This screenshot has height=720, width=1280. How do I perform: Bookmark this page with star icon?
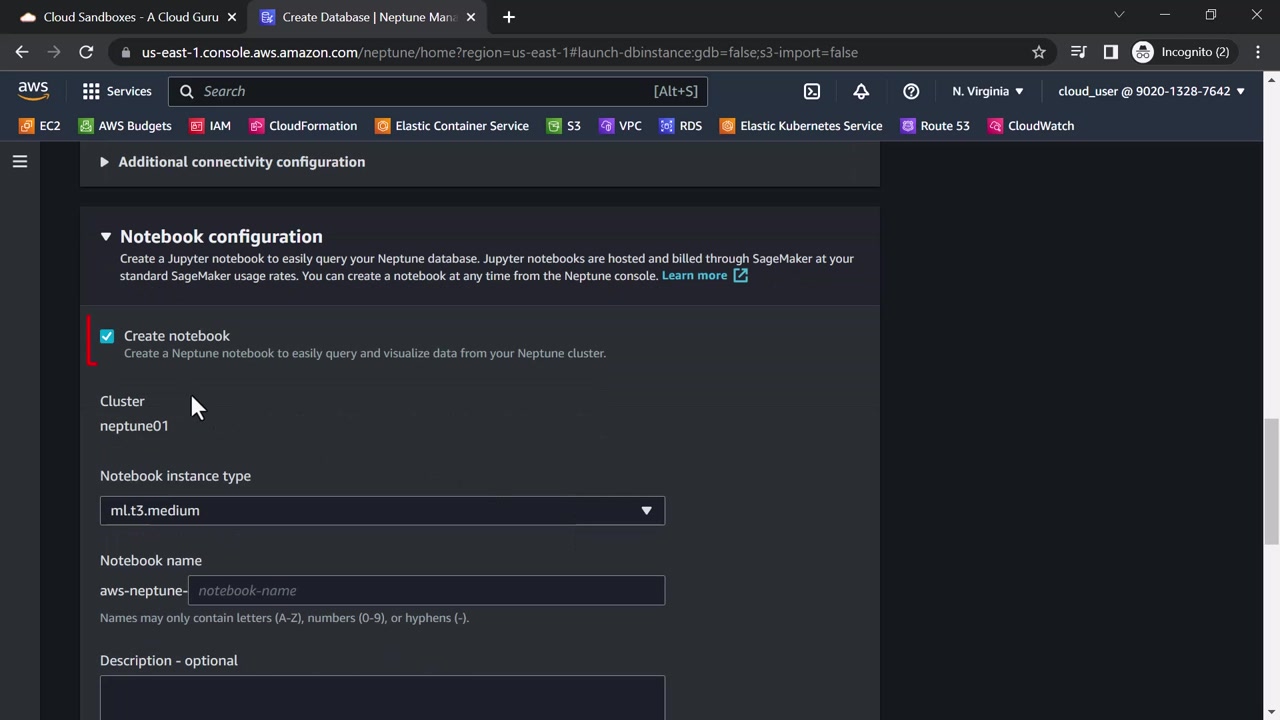point(1039,52)
